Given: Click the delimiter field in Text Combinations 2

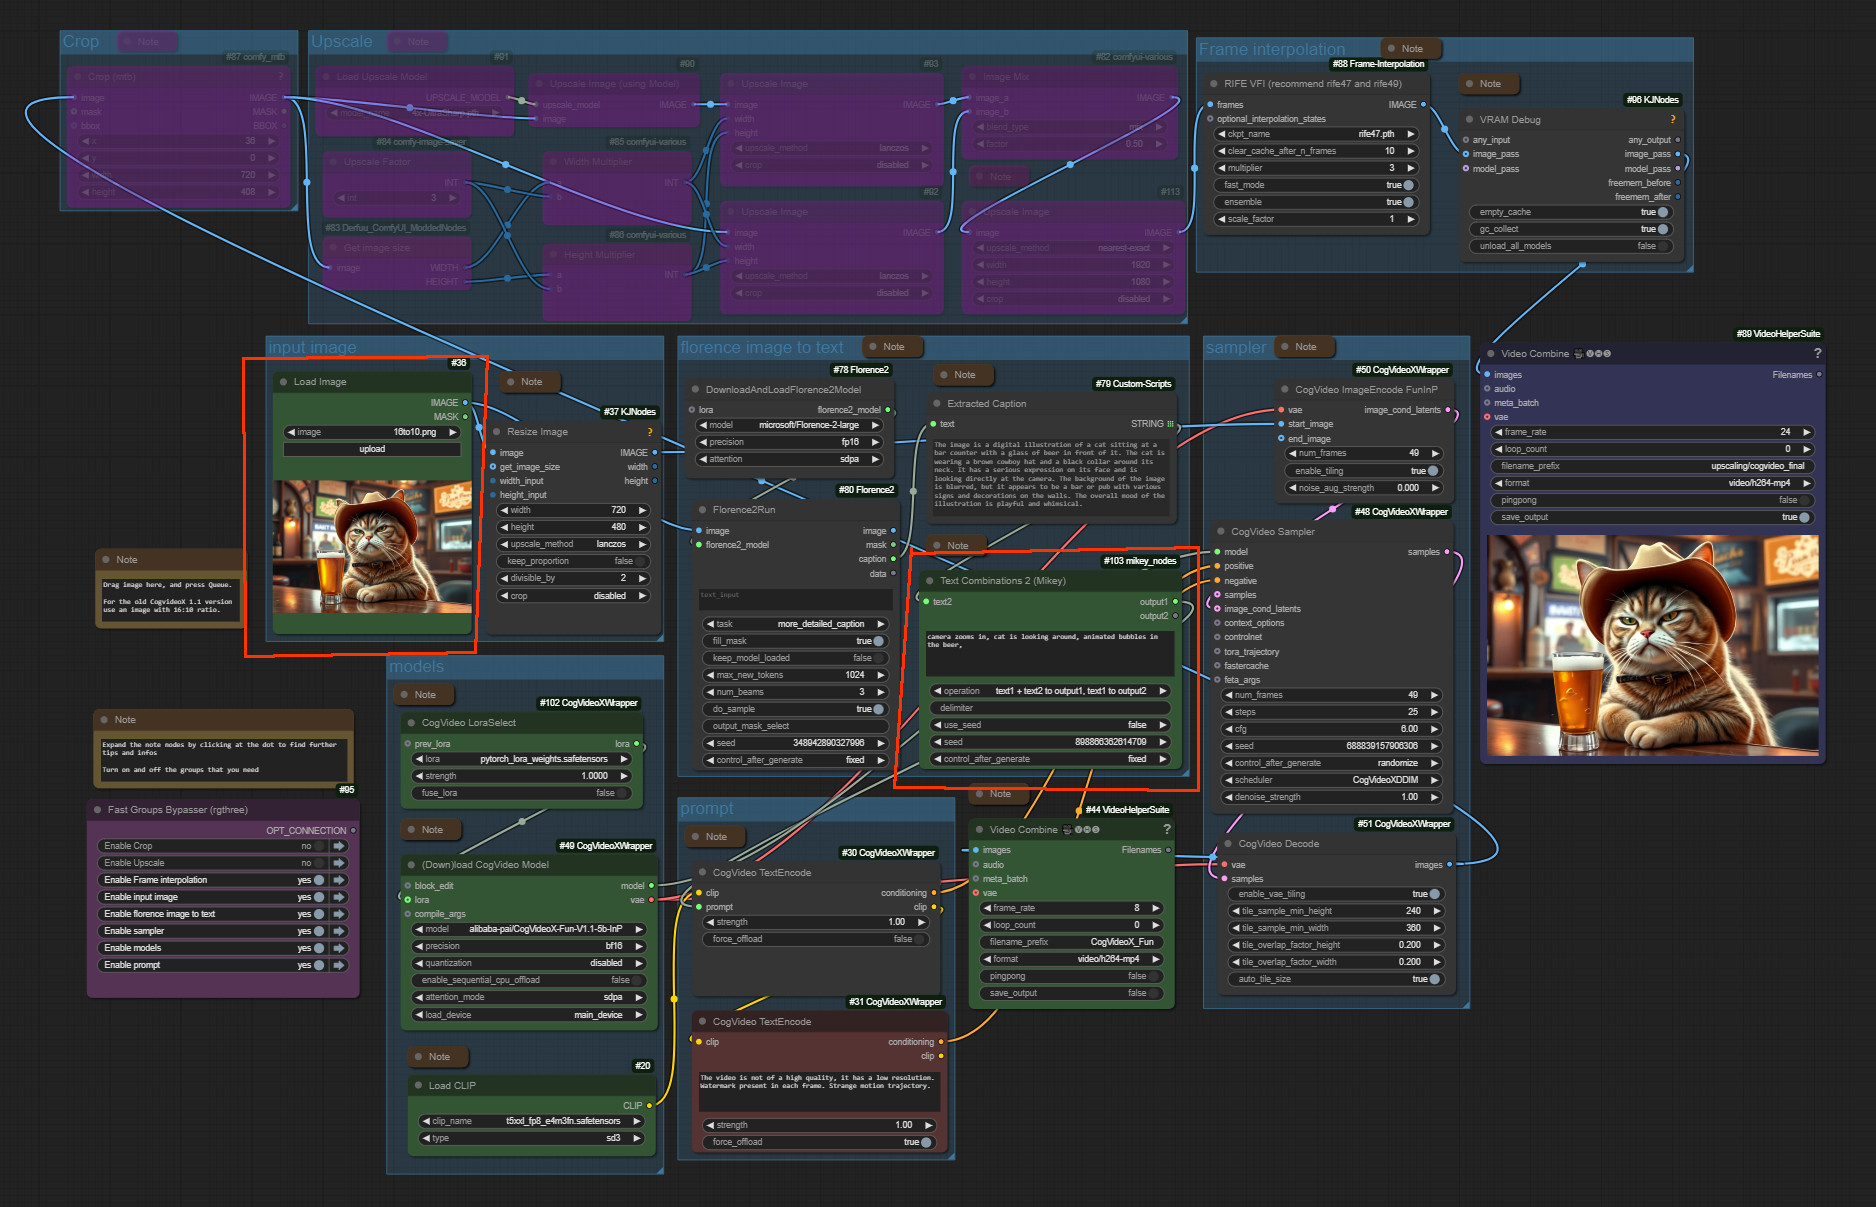Looking at the screenshot, I should pos(1050,708).
